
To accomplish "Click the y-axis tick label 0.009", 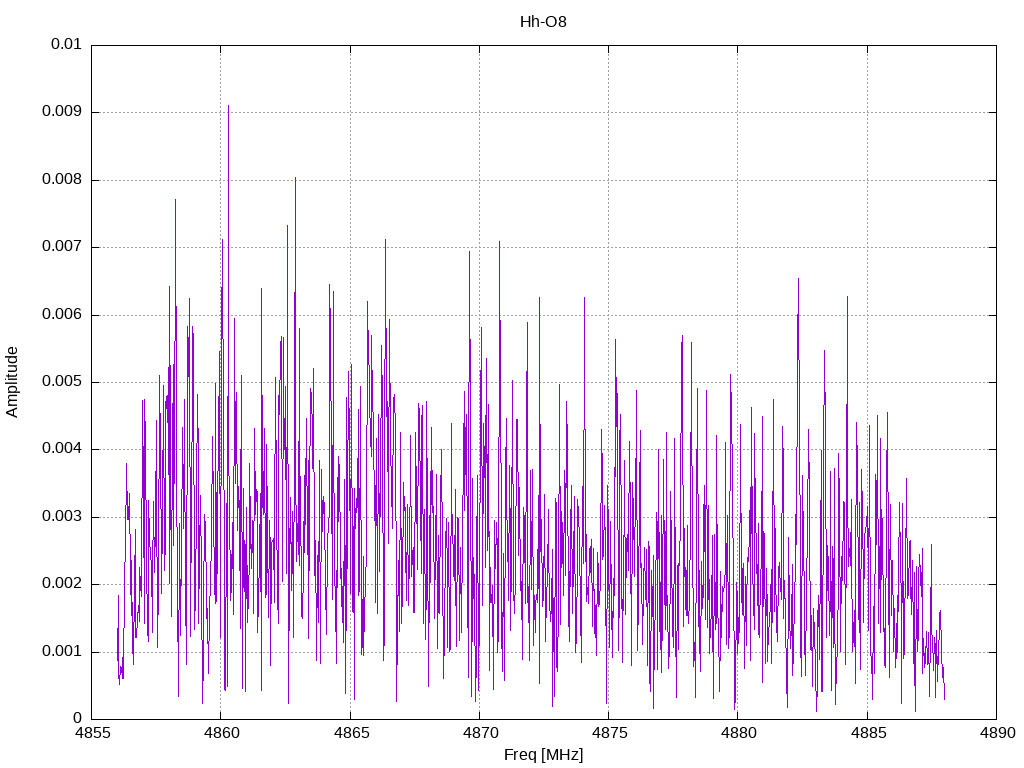I will (x=61, y=112).
